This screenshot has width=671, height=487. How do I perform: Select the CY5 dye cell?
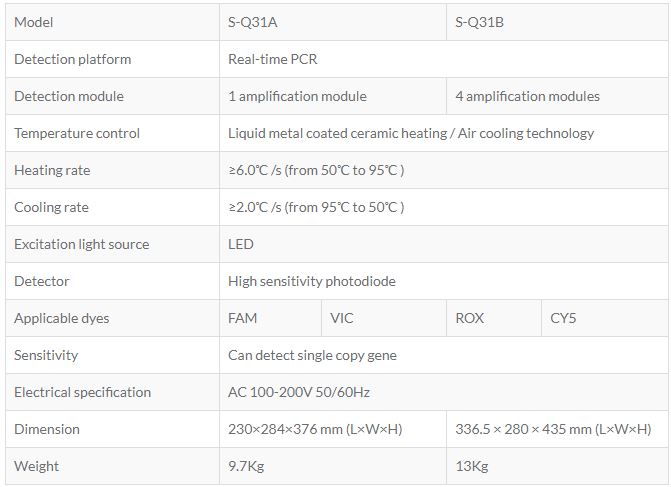pos(563,318)
